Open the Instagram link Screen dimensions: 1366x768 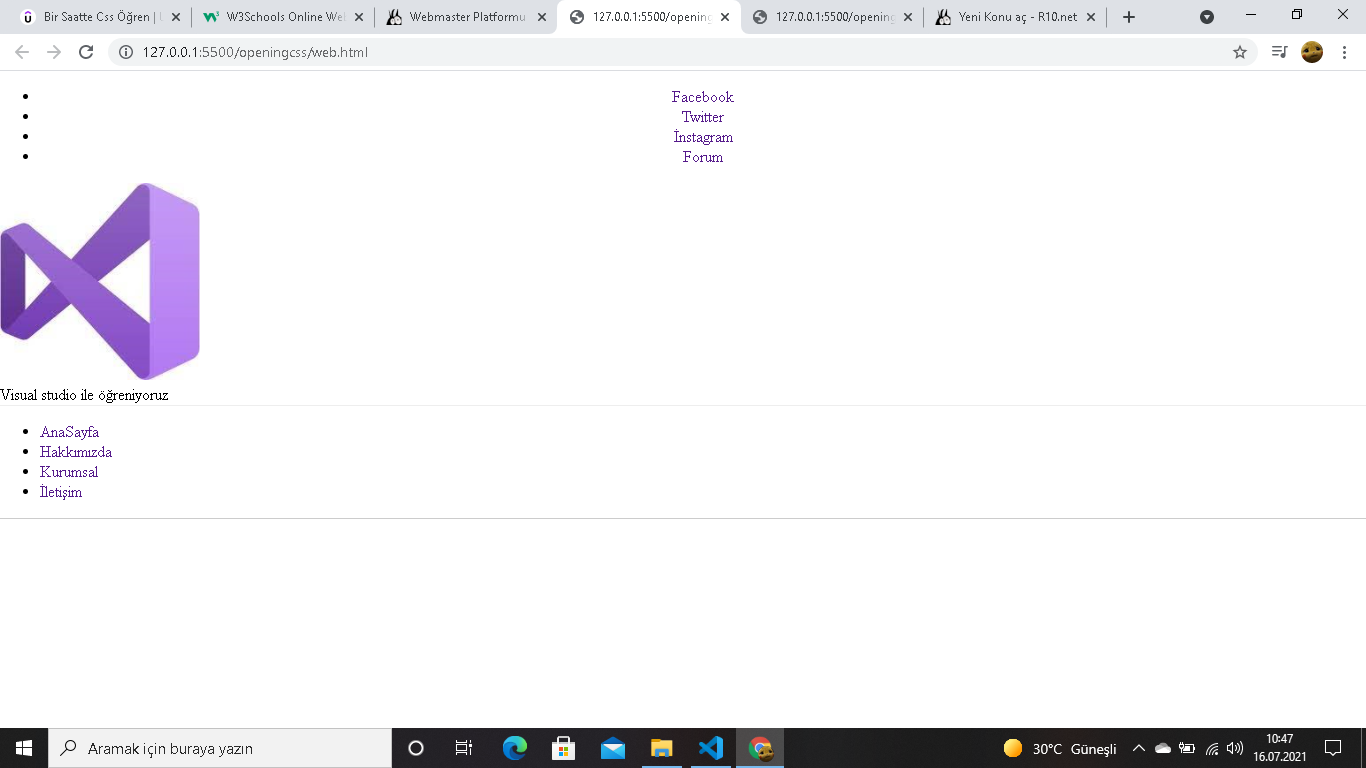pyautogui.click(x=702, y=137)
